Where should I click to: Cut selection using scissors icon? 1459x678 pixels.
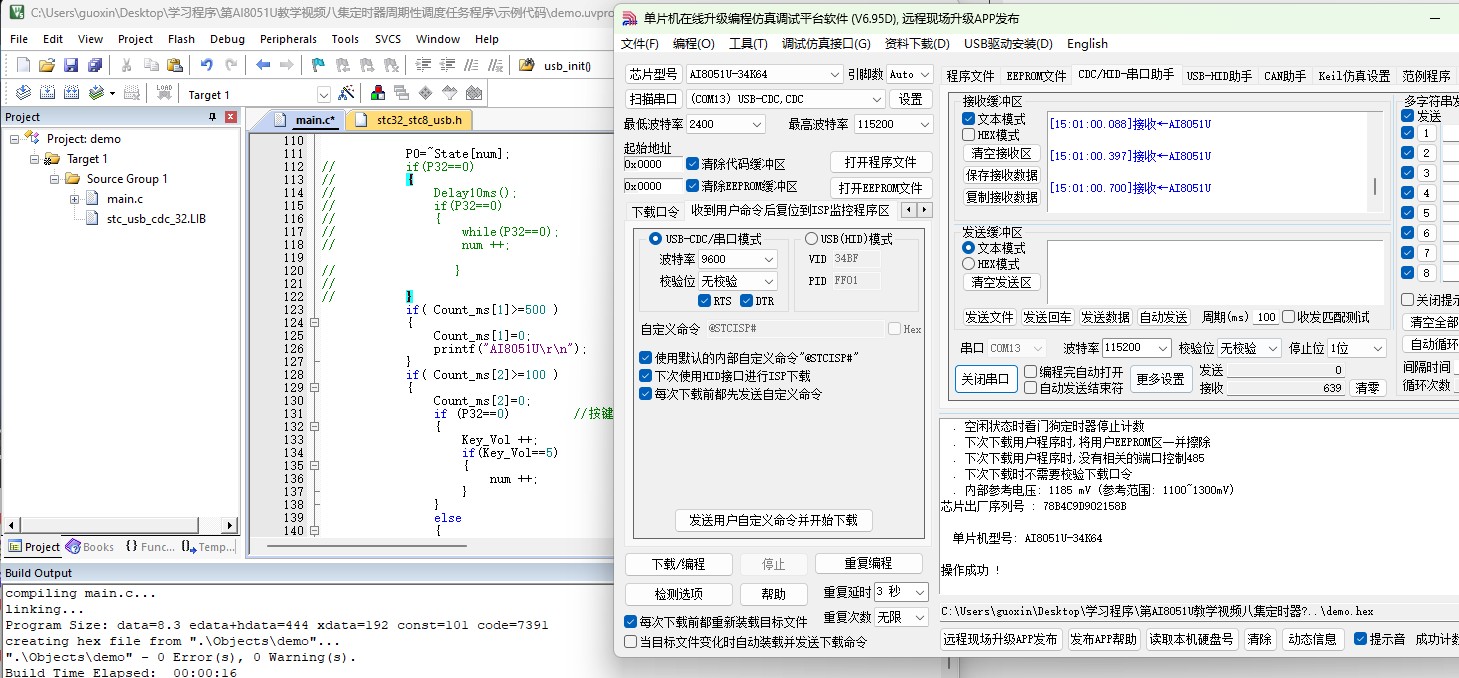[x=126, y=65]
